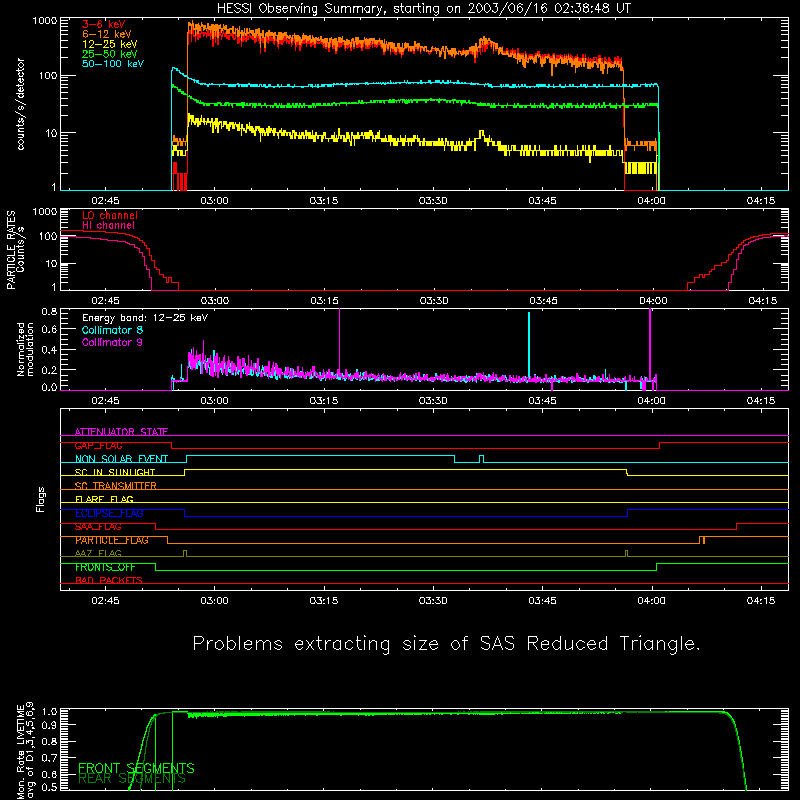The image size is (800, 800).
Task: Click the count-rate bump near 03:37 on the orange curve
Action: 484,43
